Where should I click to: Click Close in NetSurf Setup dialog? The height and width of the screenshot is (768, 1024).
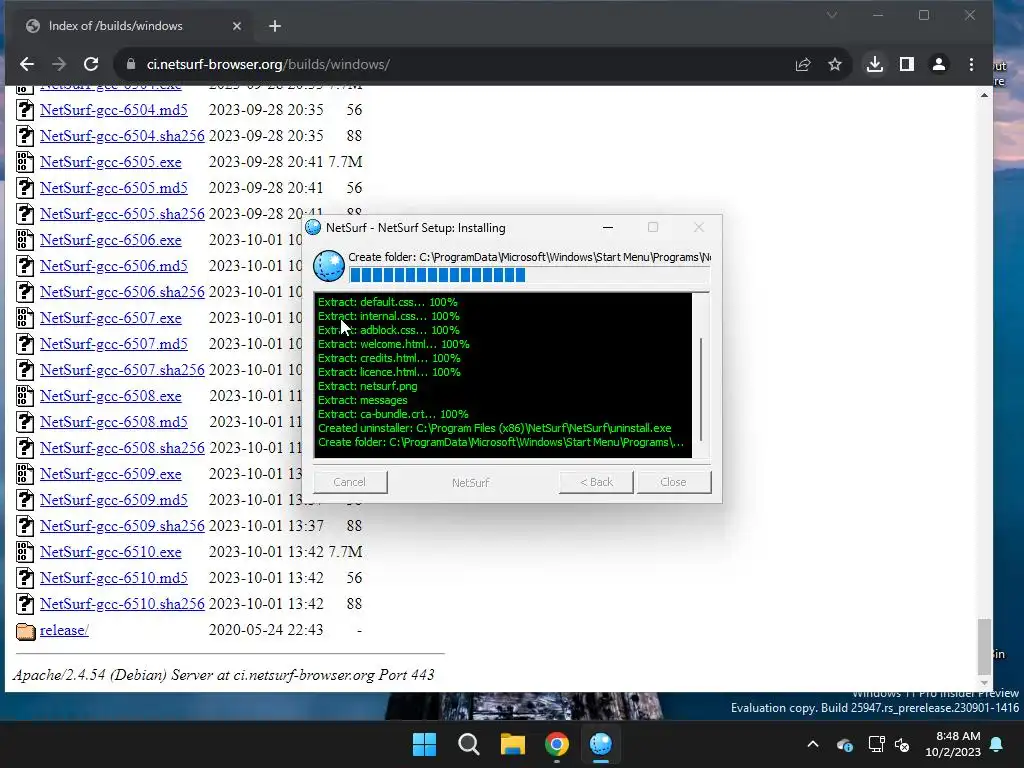pyautogui.click(x=673, y=482)
